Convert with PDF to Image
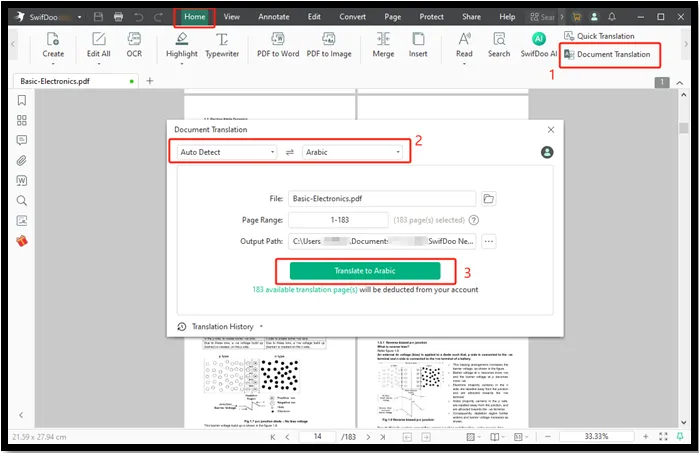Image resolution: width=699 pixels, height=453 pixels. [x=329, y=45]
